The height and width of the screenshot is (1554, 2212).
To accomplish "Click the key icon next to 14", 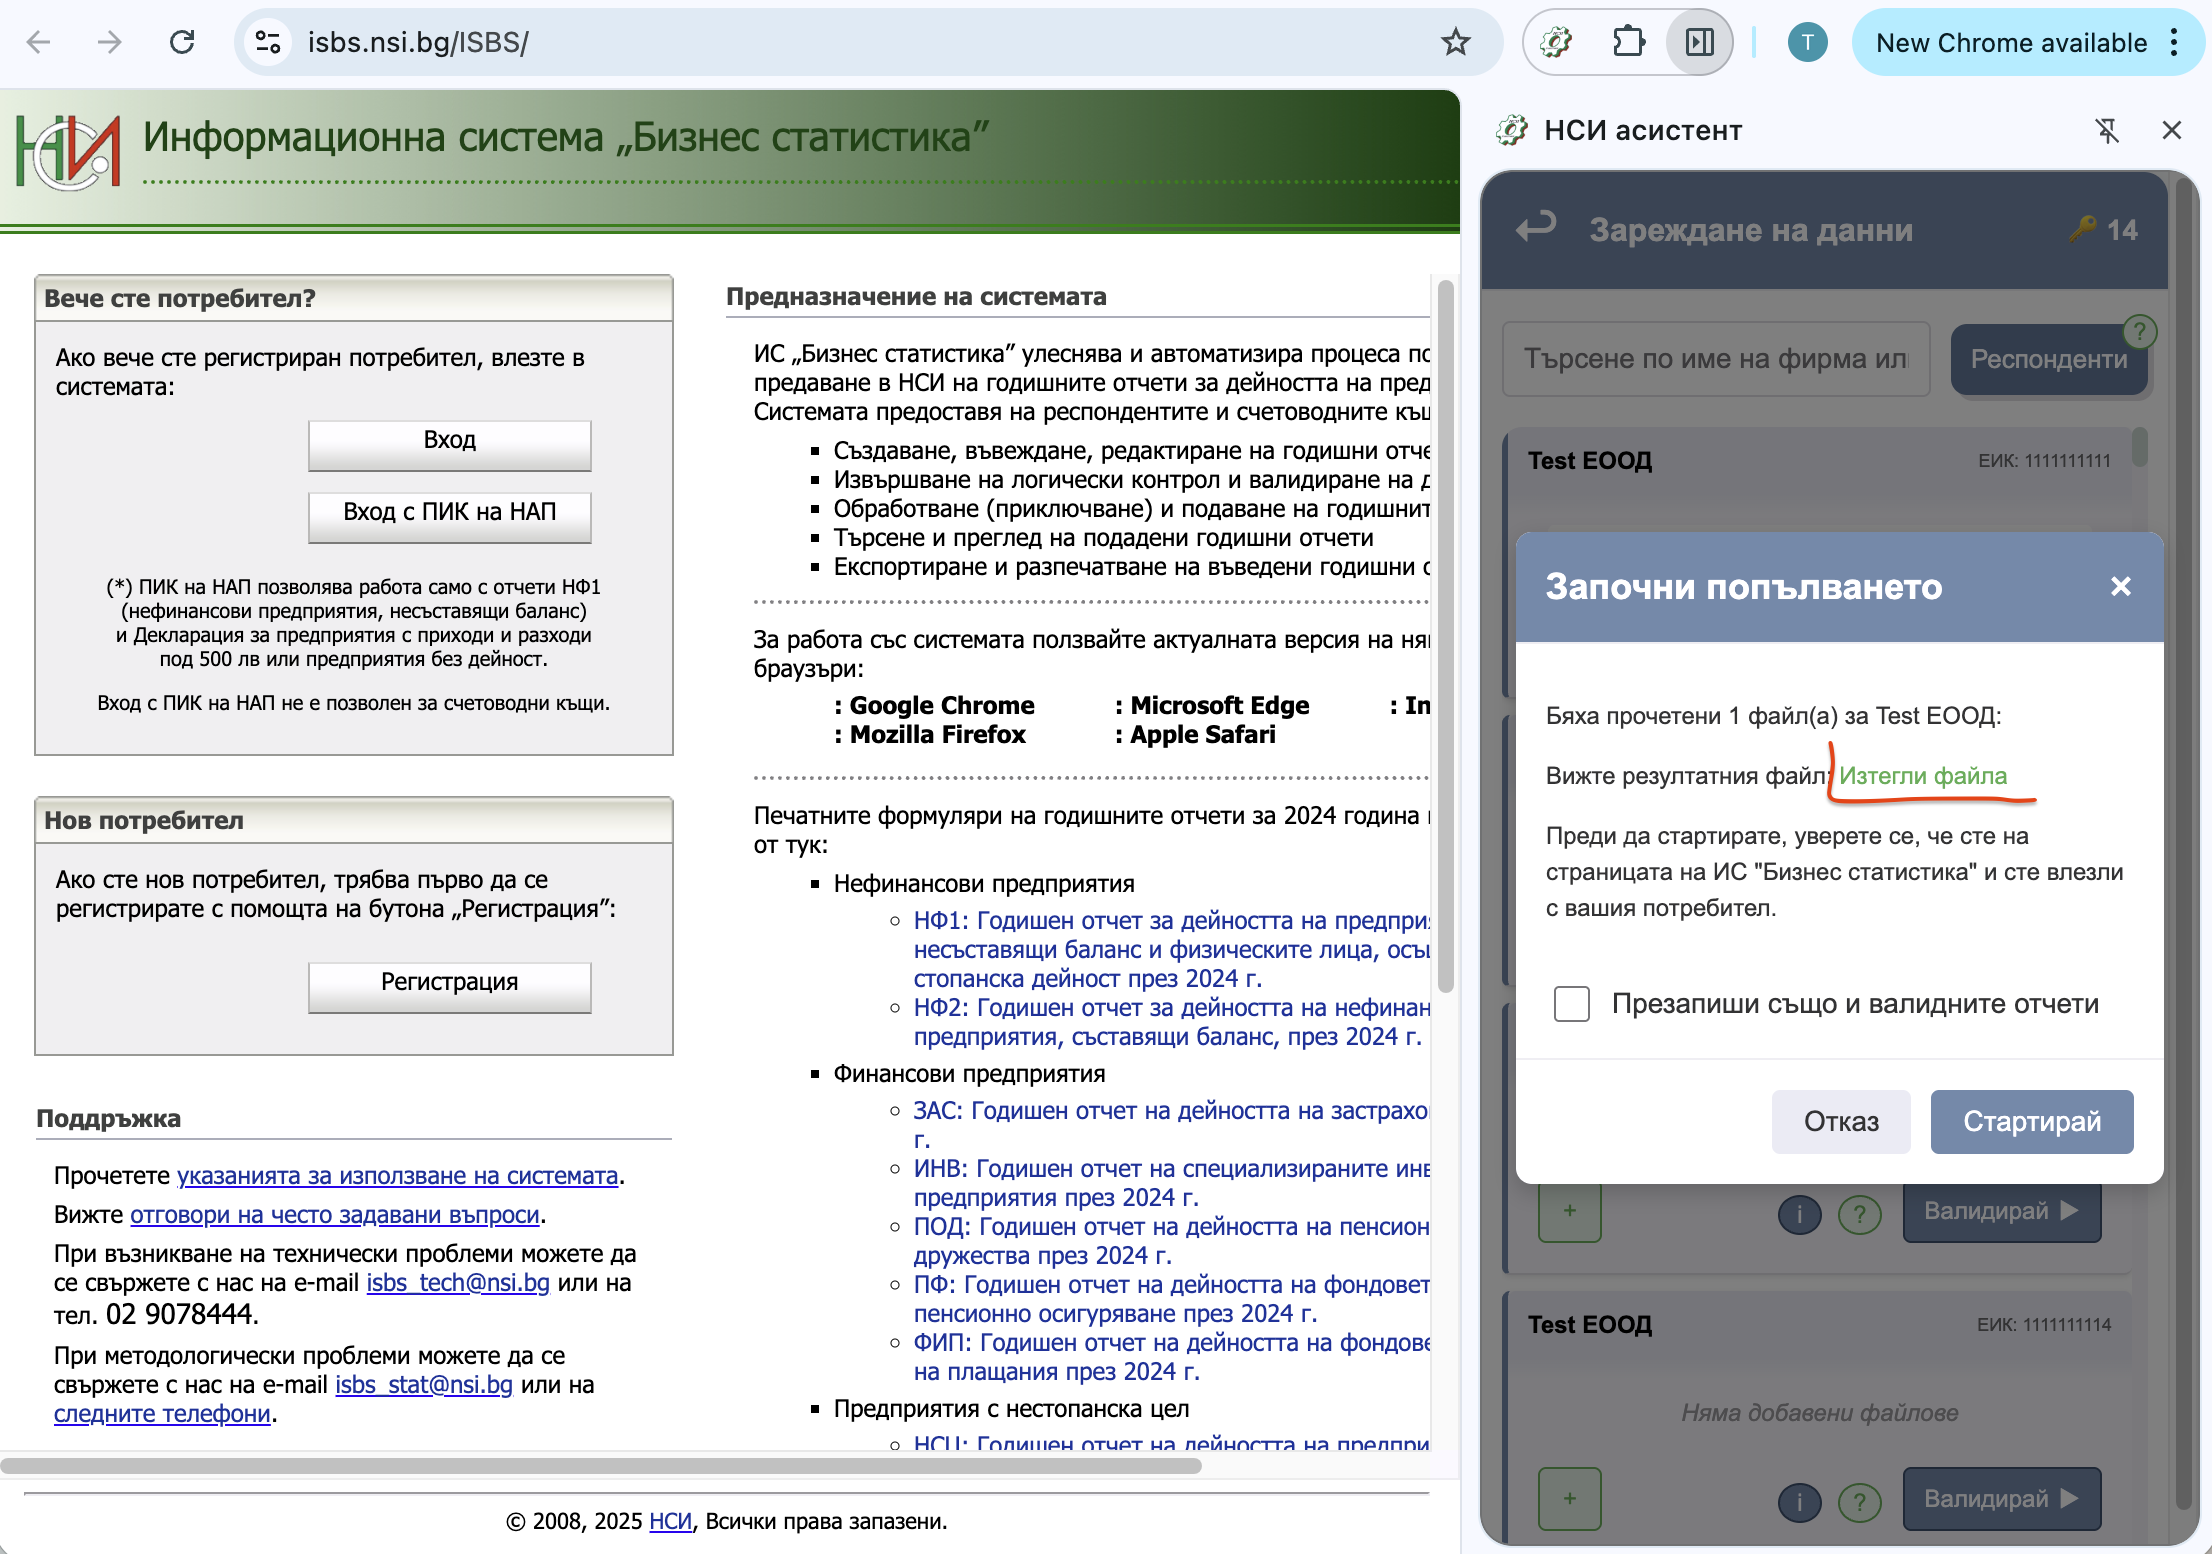I will pos(2083,229).
